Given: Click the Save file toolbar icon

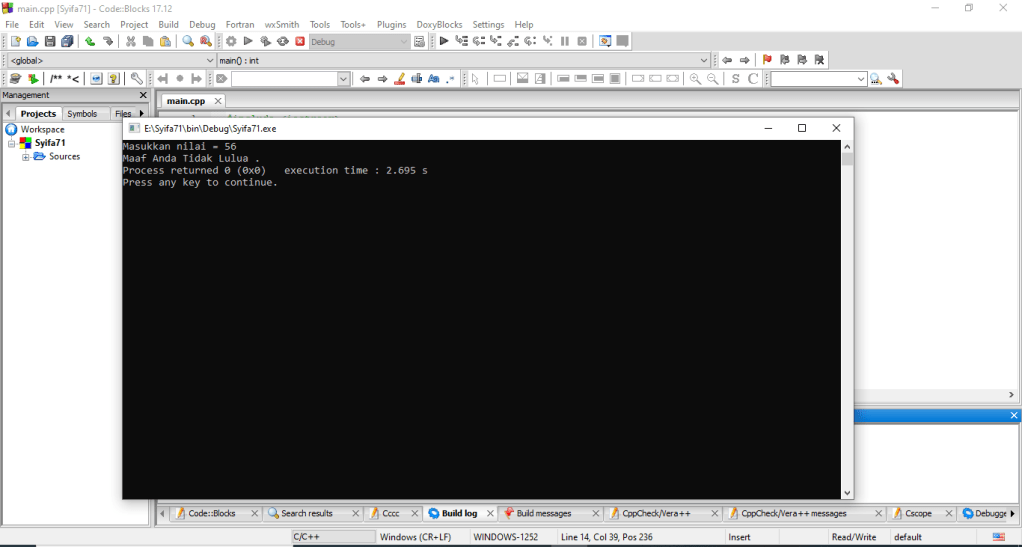Looking at the screenshot, I should pos(50,41).
